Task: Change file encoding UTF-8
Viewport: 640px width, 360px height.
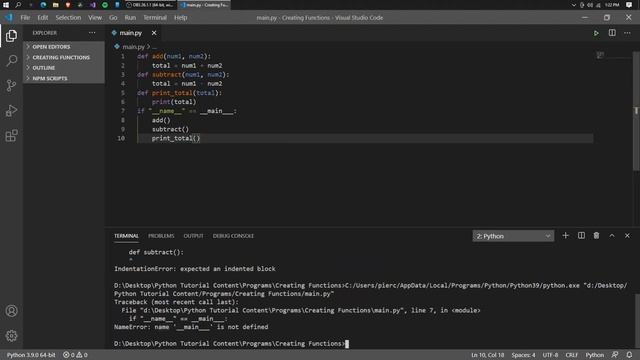Action: click(x=550, y=355)
